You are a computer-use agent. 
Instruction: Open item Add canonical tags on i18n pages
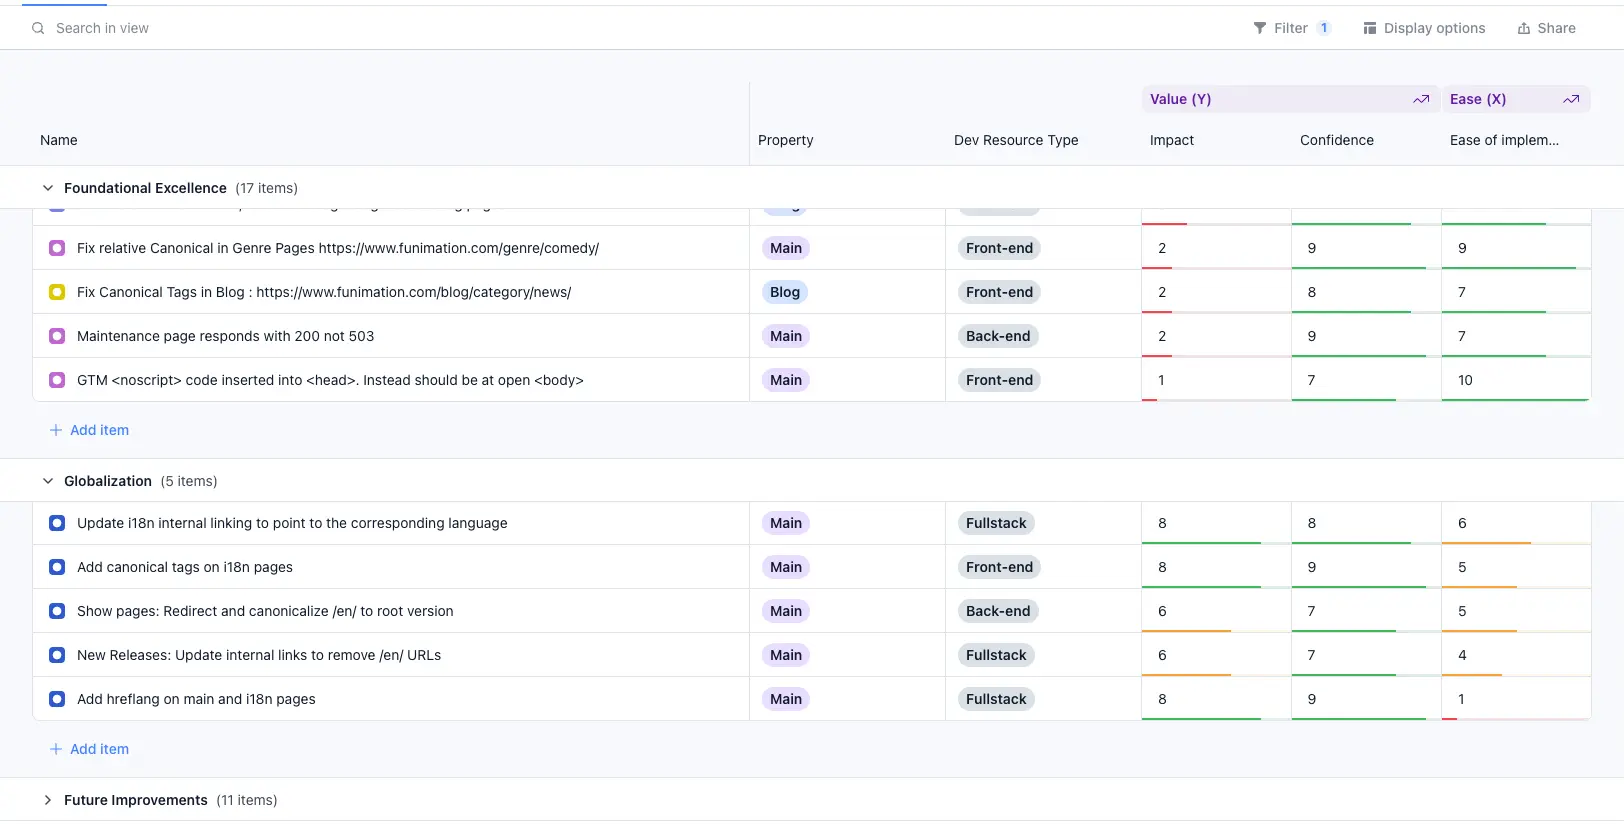pyautogui.click(x=185, y=567)
